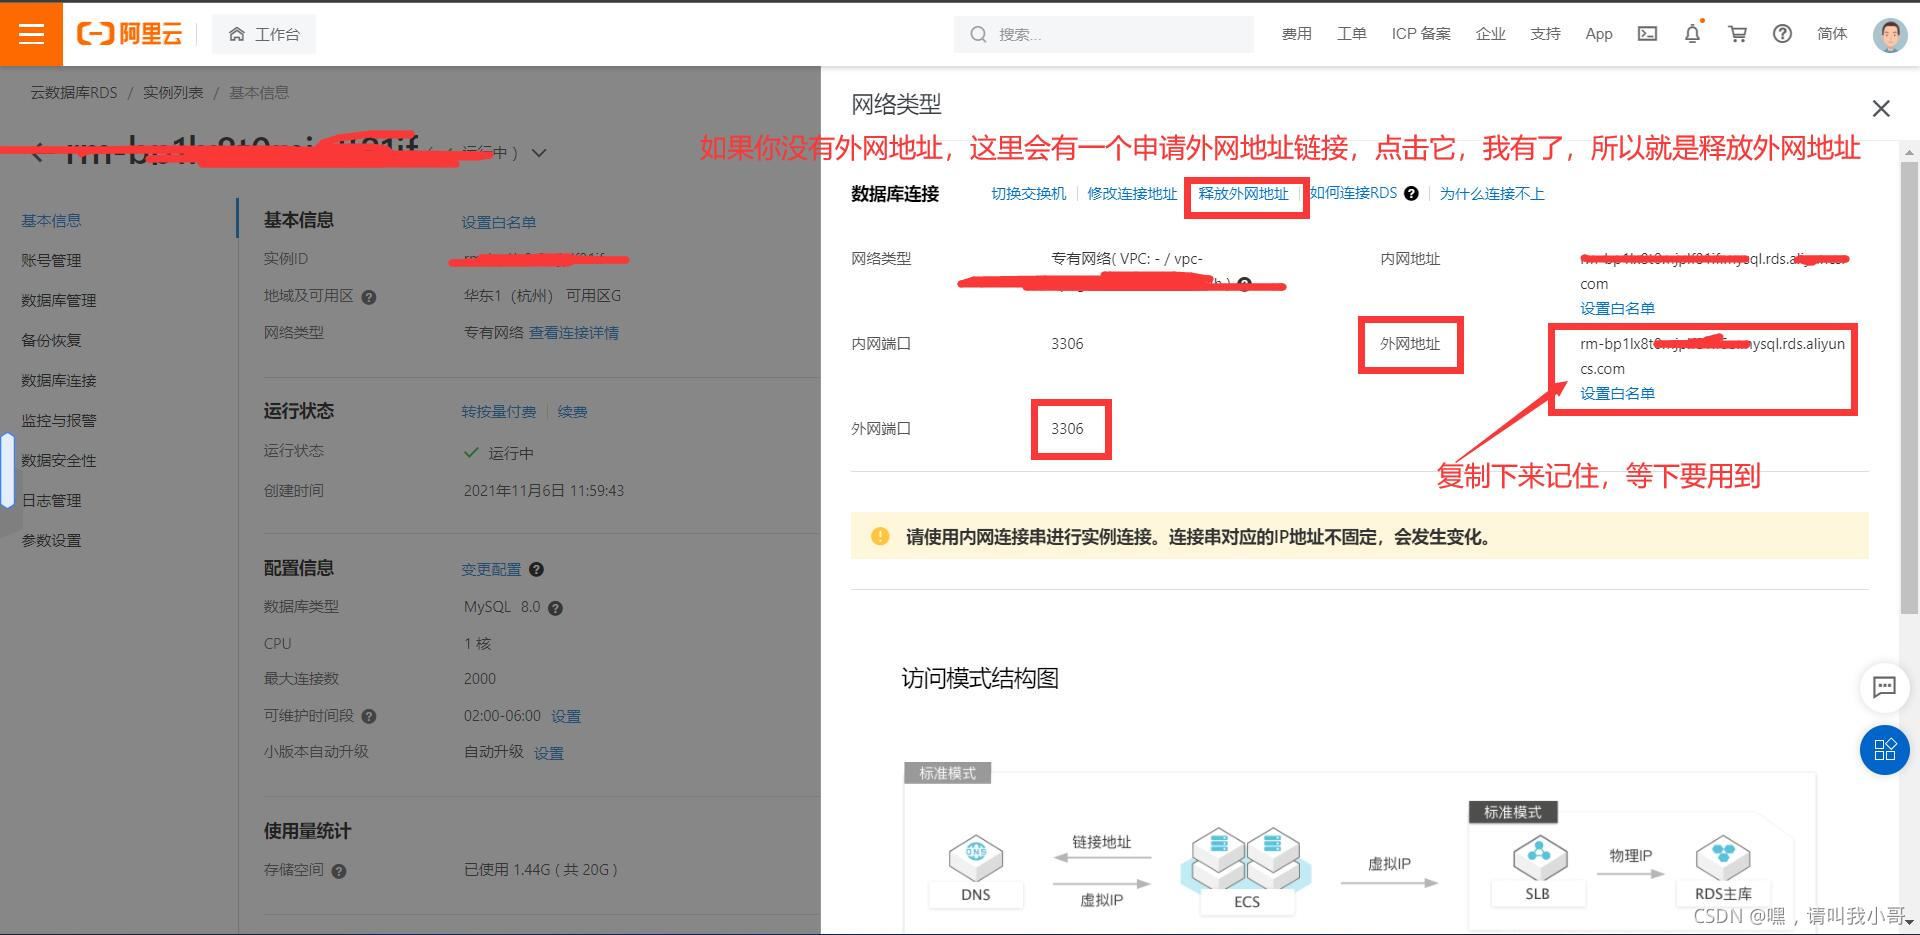Open the orange hamburger menu
This screenshot has height=935, width=1920.
pyautogui.click(x=31, y=34)
